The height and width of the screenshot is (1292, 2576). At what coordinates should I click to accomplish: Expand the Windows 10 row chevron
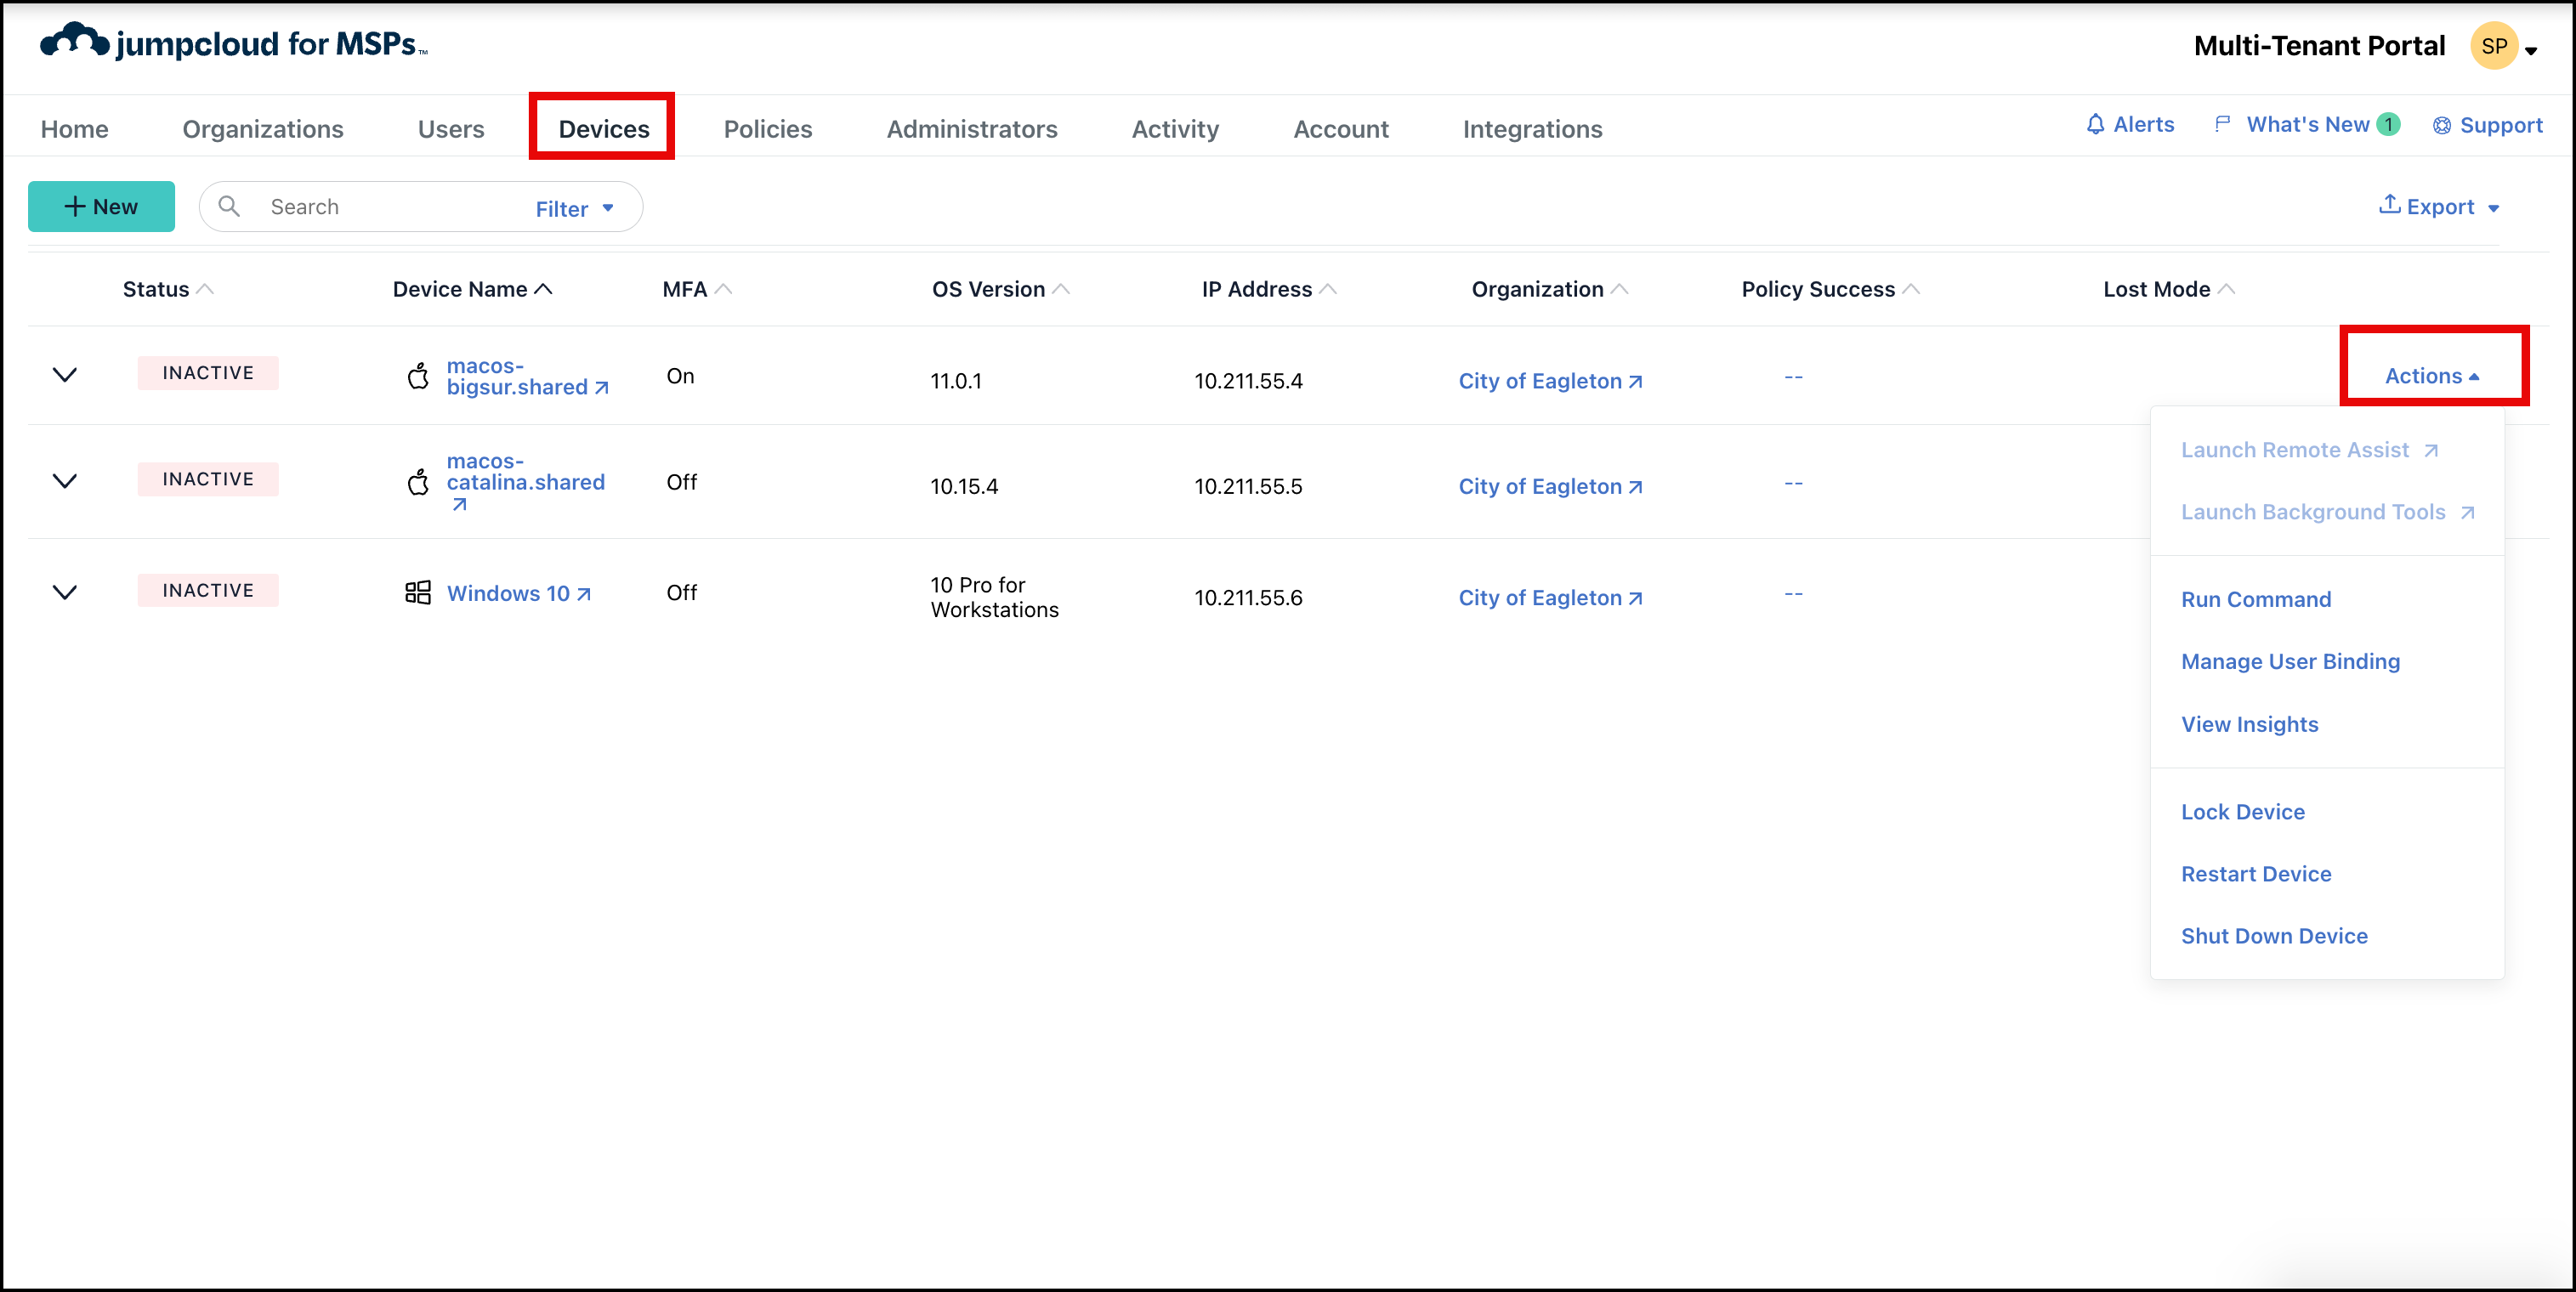point(65,592)
